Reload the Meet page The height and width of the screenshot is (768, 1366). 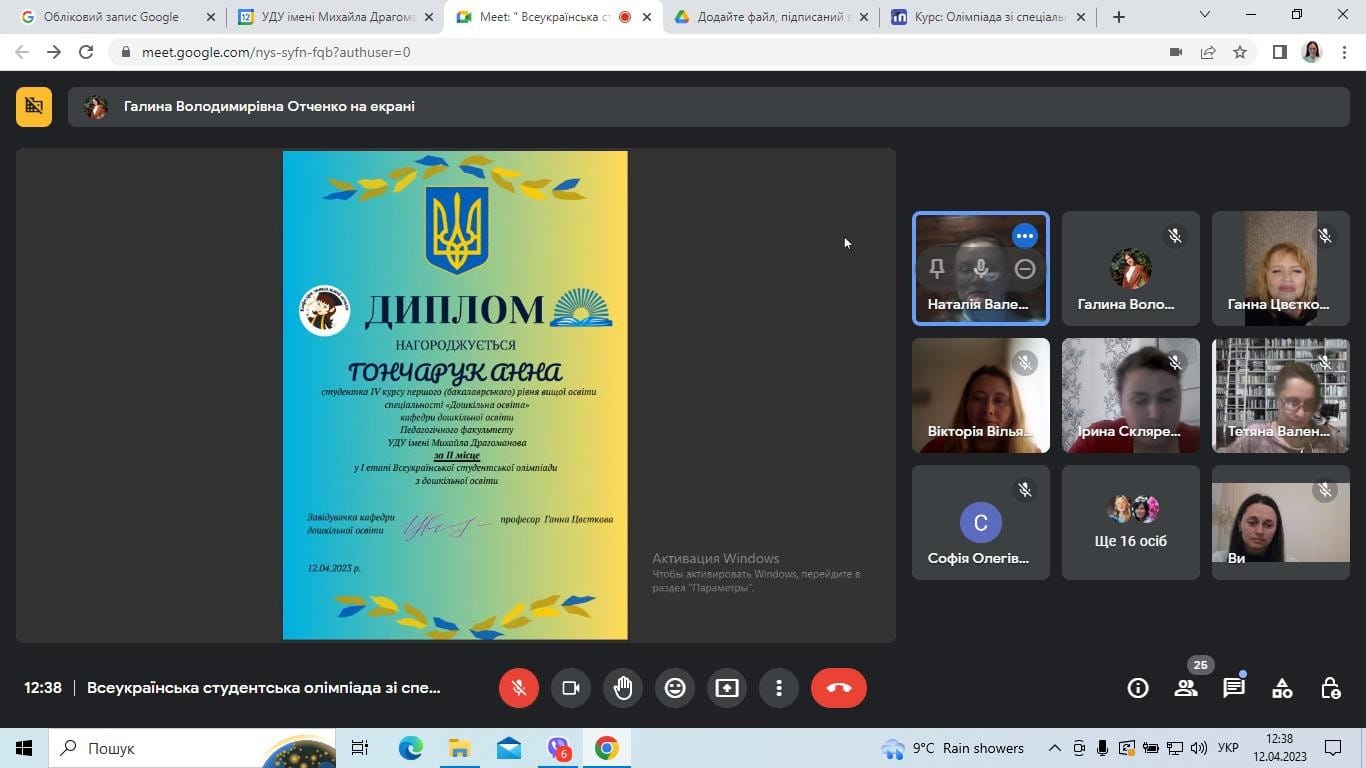[x=86, y=52]
